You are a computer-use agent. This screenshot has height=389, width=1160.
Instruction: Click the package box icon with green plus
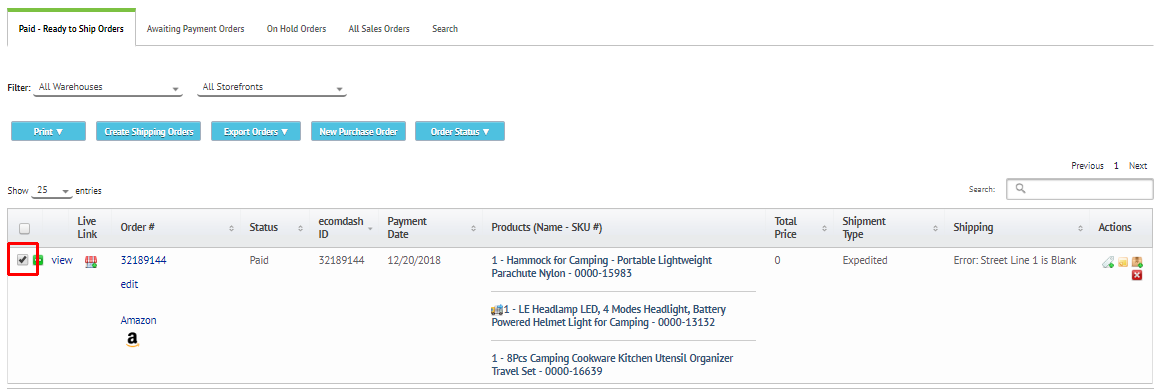(1137, 262)
